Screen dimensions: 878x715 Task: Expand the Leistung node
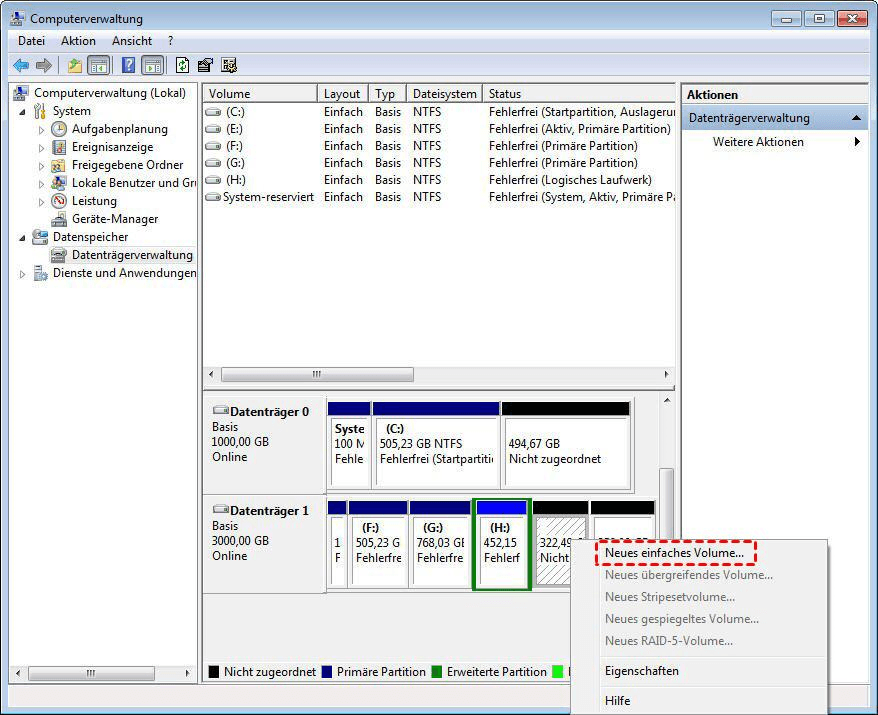coord(41,202)
